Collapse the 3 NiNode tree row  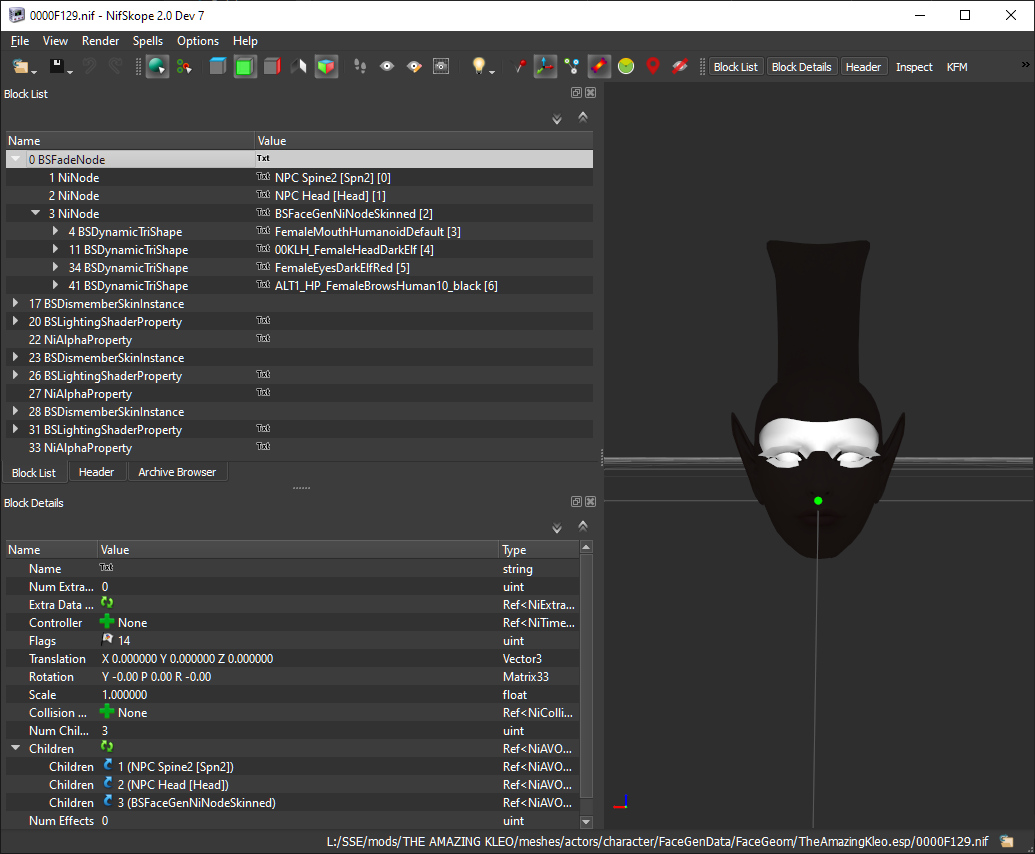point(36,213)
